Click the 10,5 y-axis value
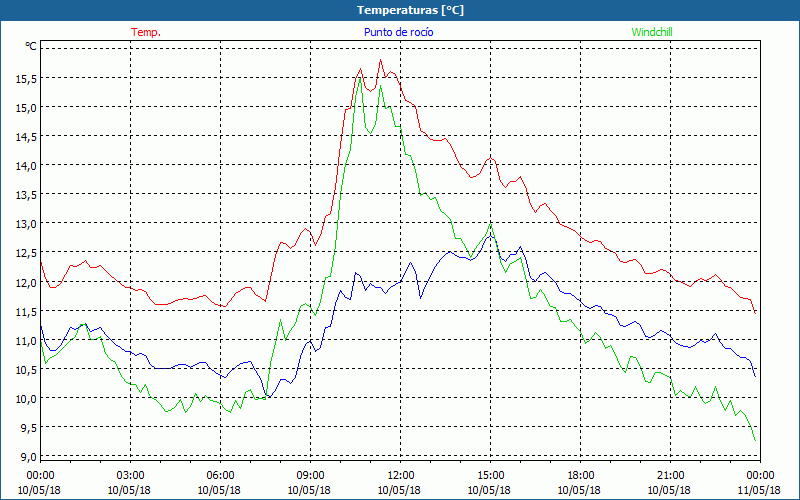Screen dimensions: 800x500 tap(28, 369)
